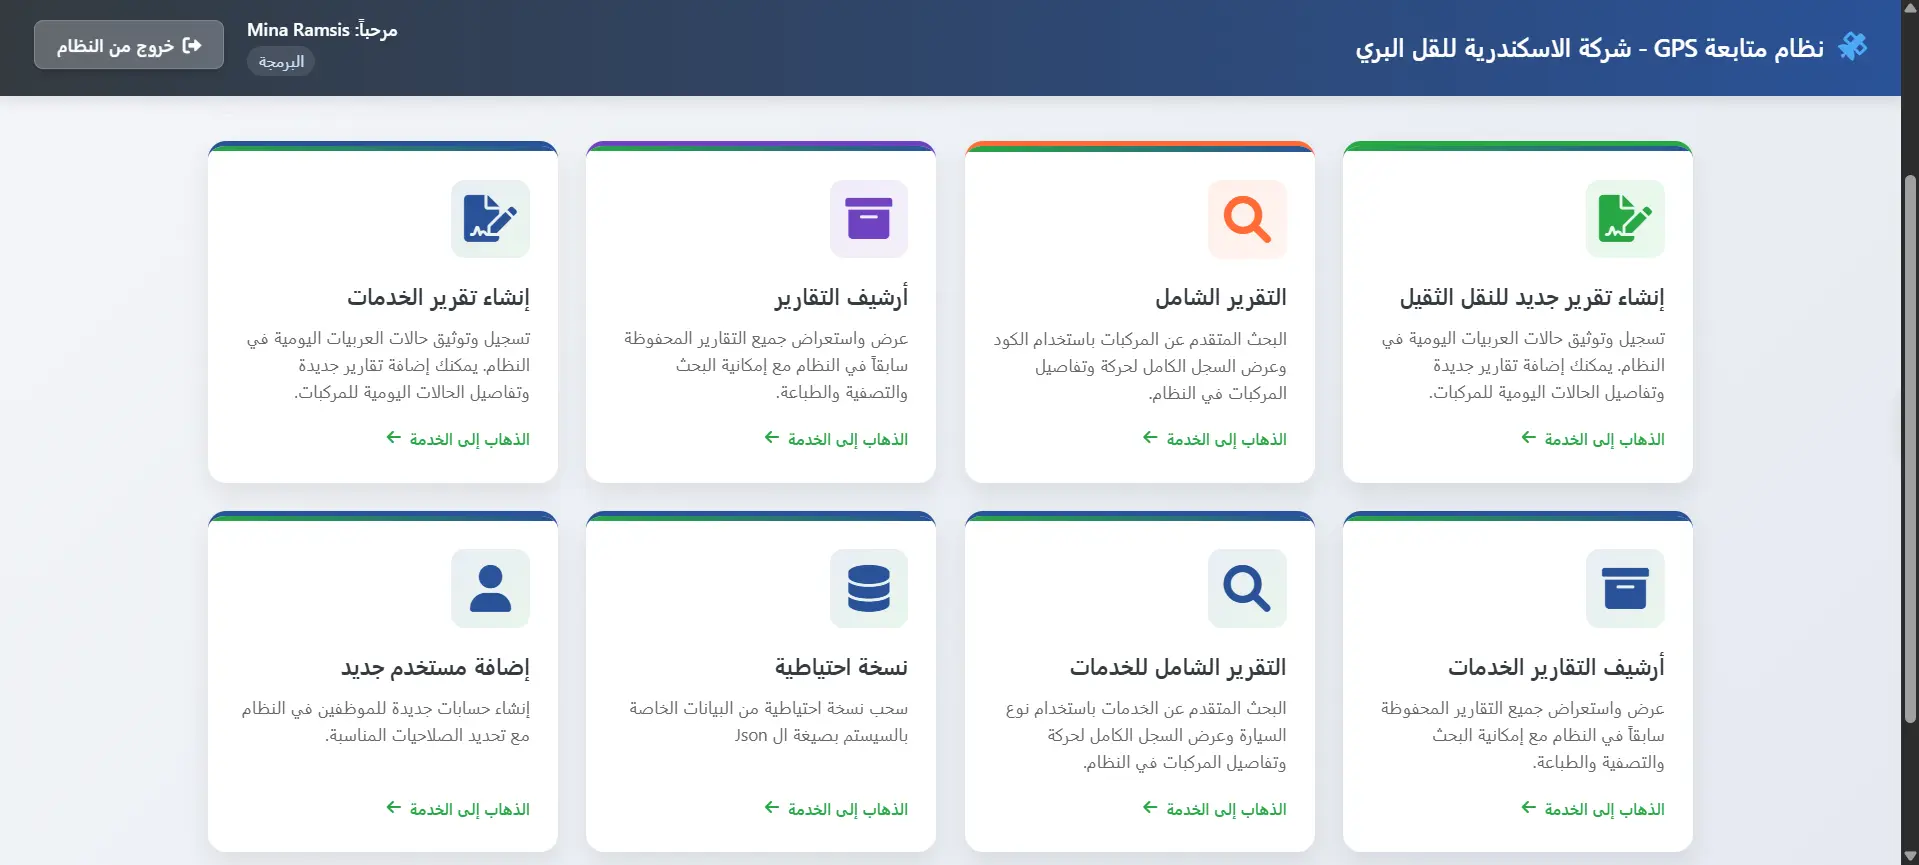Open service link under 'إنشاء تقرير جديد للنقل الثقيل'
This screenshot has width=1919, height=865.
pyautogui.click(x=1592, y=439)
